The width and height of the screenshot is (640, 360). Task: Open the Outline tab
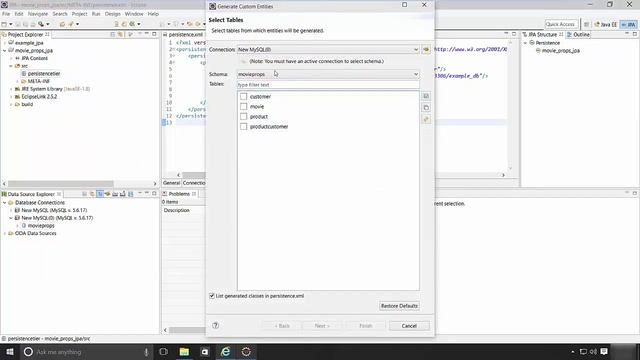(x=578, y=35)
